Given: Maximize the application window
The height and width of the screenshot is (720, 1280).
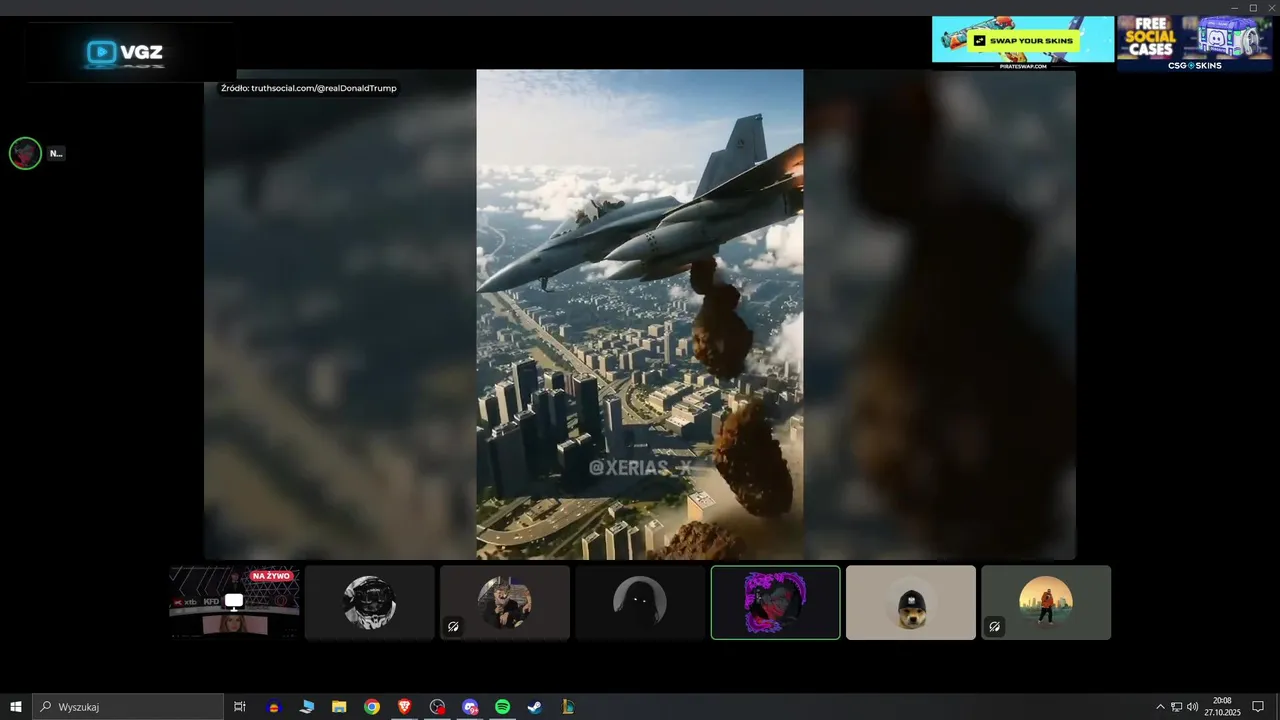Looking at the screenshot, I should point(1253,7).
